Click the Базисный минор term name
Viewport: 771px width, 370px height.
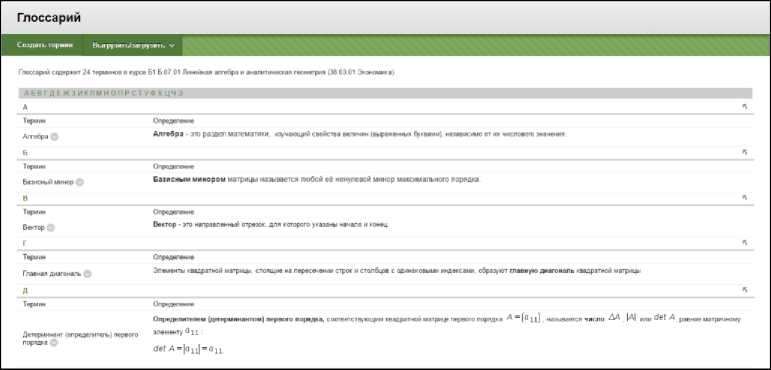(48, 182)
